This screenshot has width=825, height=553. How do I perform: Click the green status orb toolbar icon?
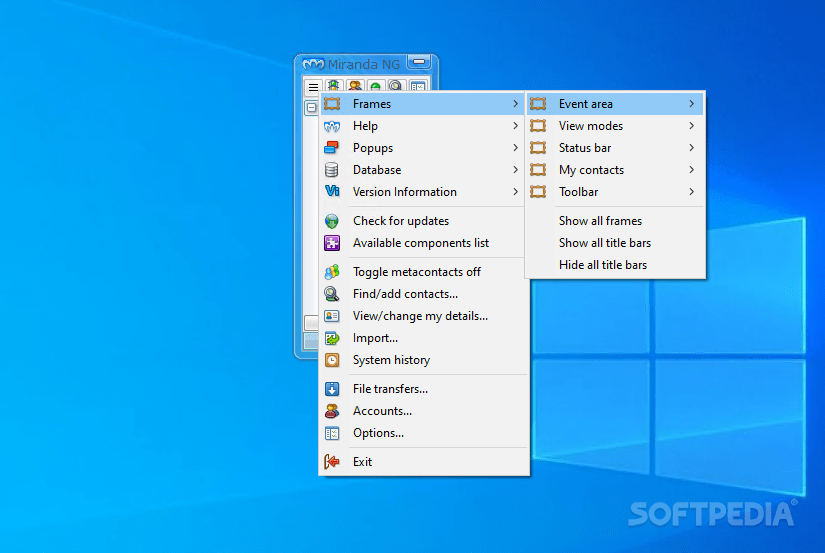point(375,86)
